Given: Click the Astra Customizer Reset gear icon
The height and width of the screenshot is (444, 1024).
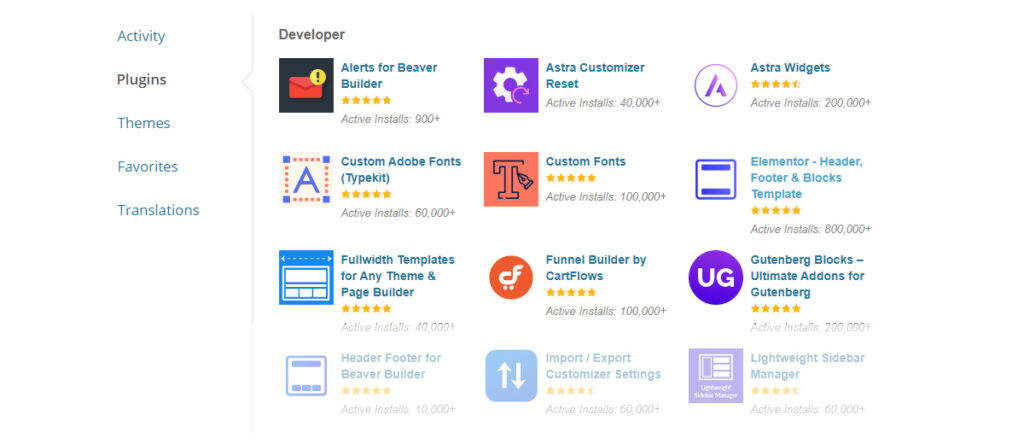Looking at the screenshot, I should 511,86.
